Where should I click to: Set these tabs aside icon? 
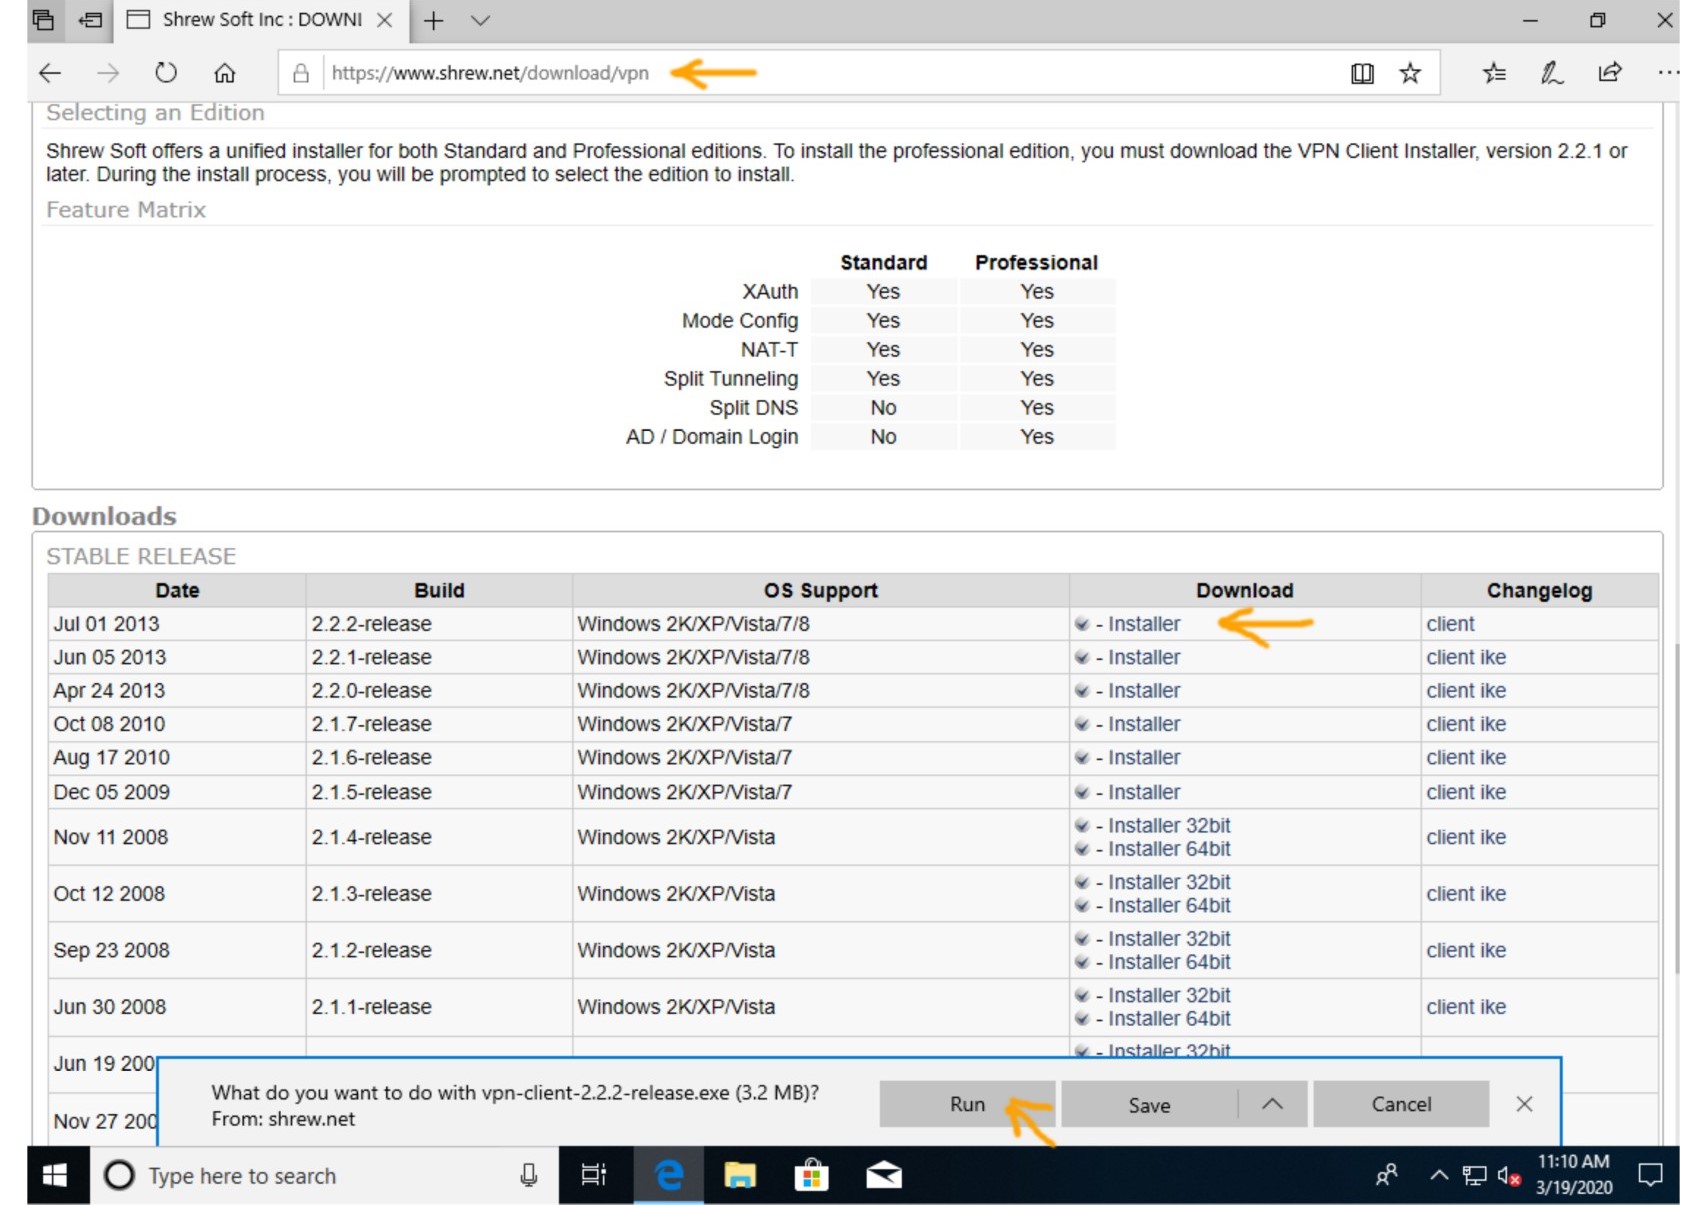tap(91, 20)
